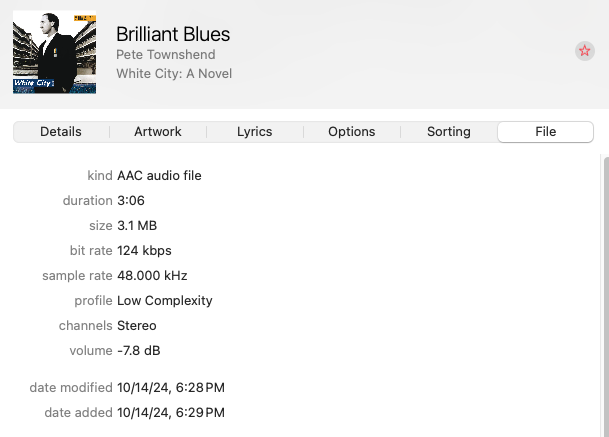
Task: Click the sample rate value 48.000 kHz
Action: pos(152,276)
